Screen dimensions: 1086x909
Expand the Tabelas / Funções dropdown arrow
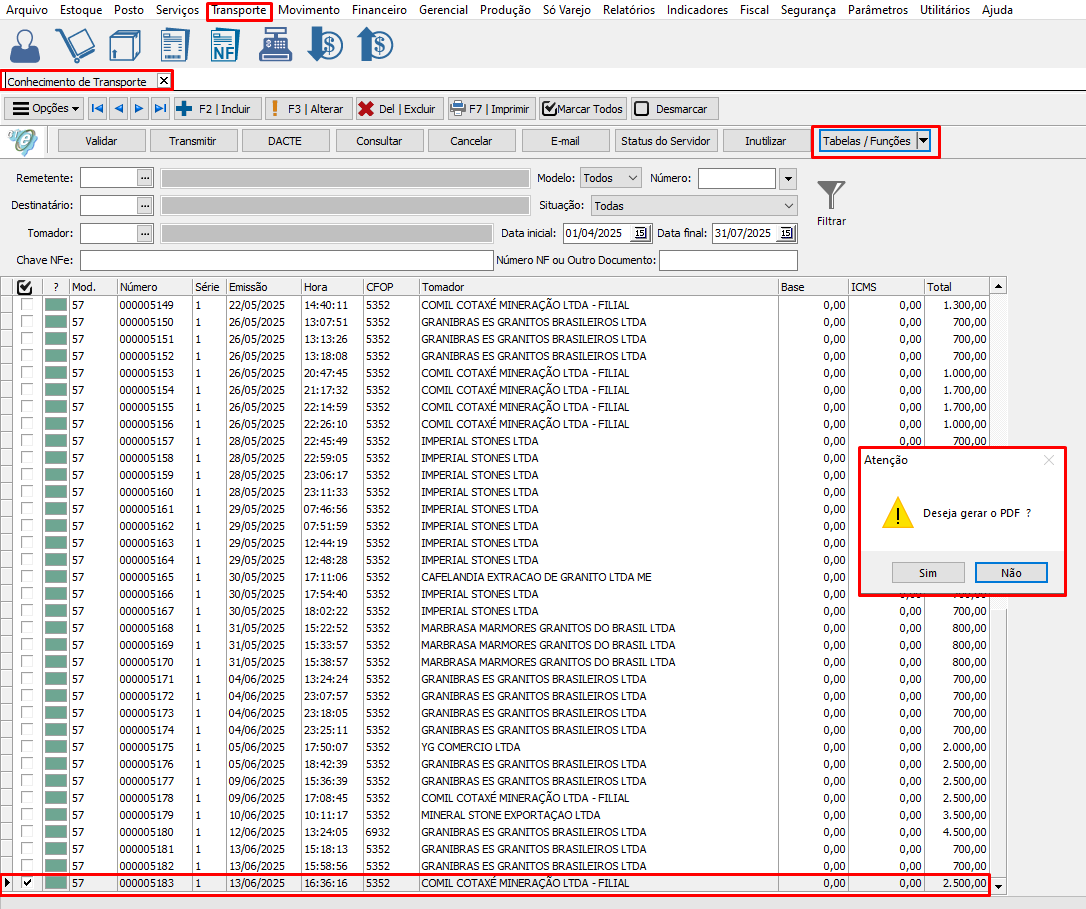click(x=924, y=141)
